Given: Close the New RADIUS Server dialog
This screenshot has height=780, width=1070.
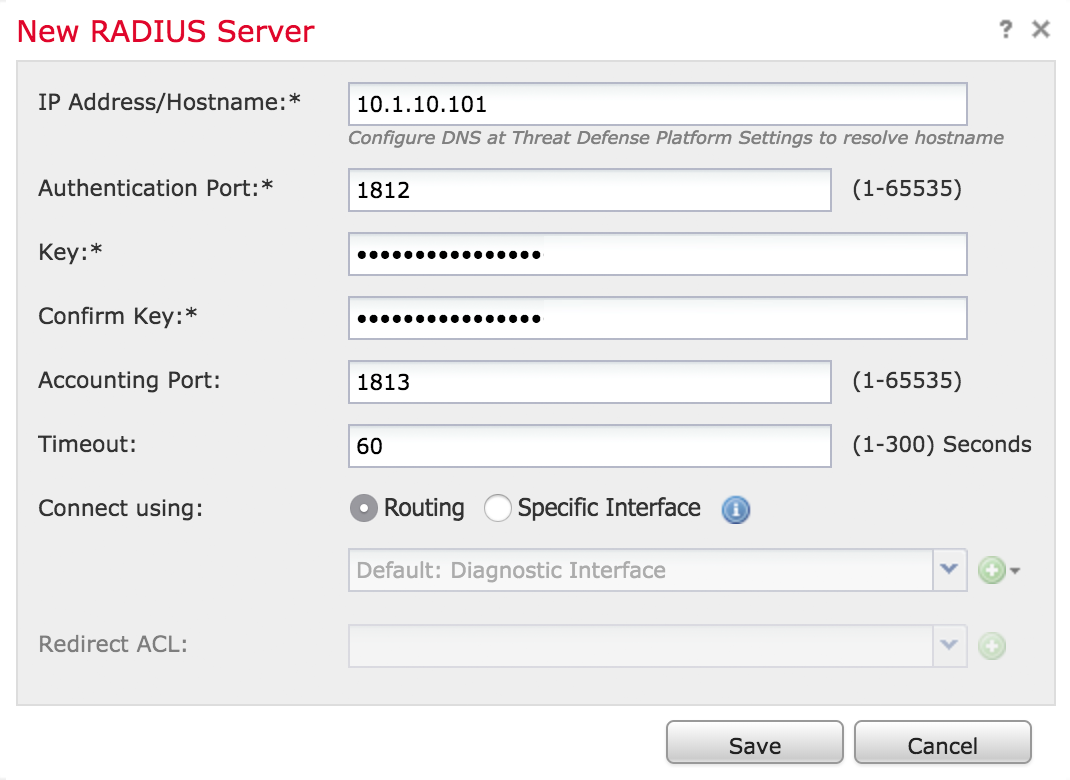Looking at the screenshot, I should tap(1041, 29).
